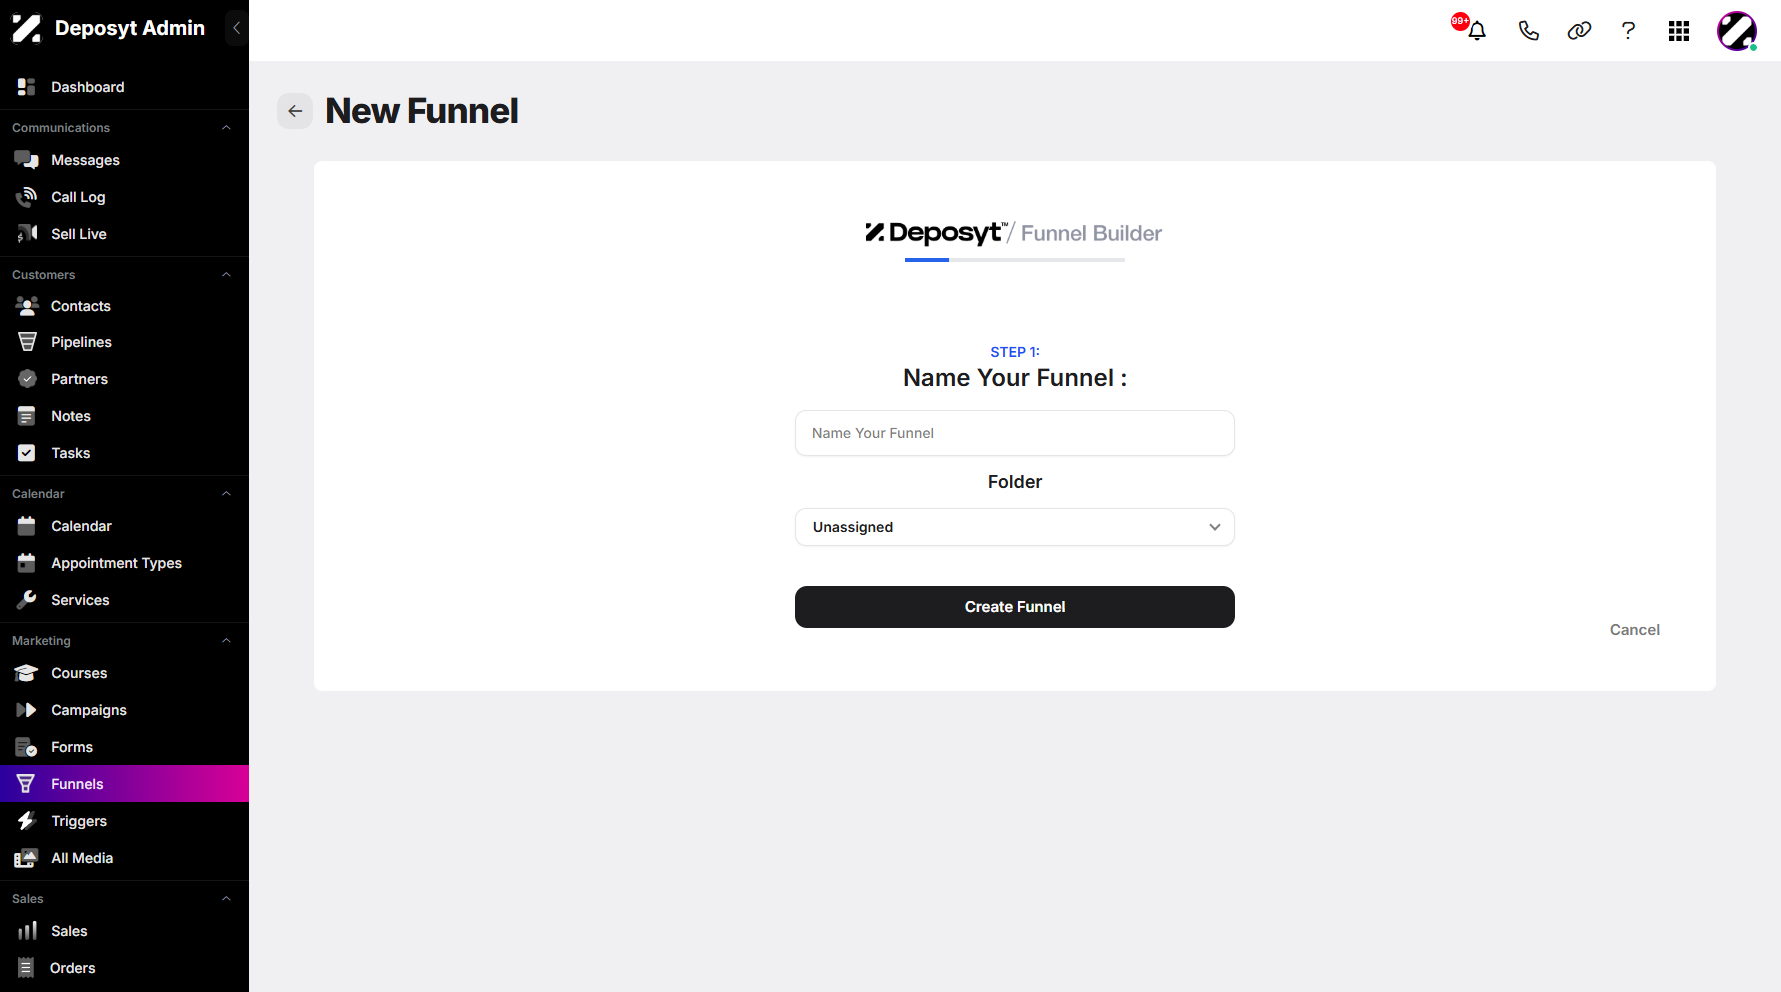Collapse the Calendar section header

226,494
